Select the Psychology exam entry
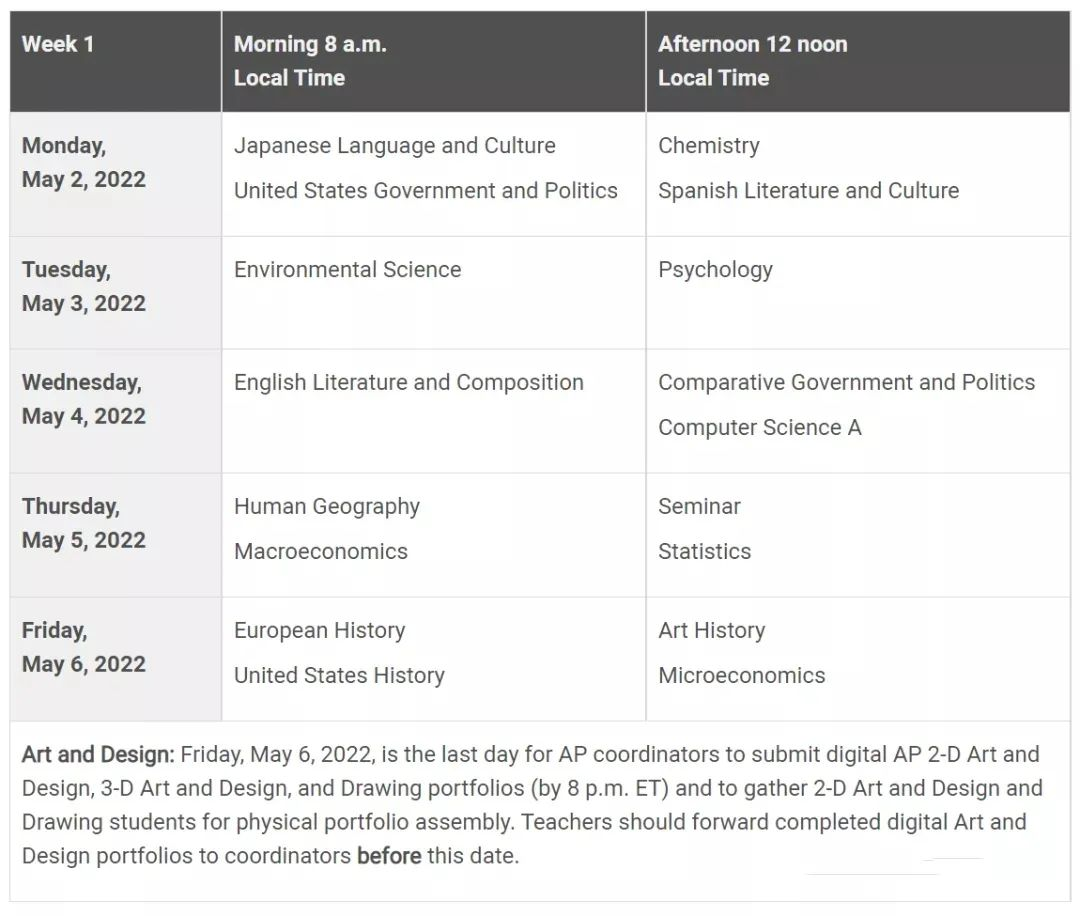1080x916 pixels. 716,270
